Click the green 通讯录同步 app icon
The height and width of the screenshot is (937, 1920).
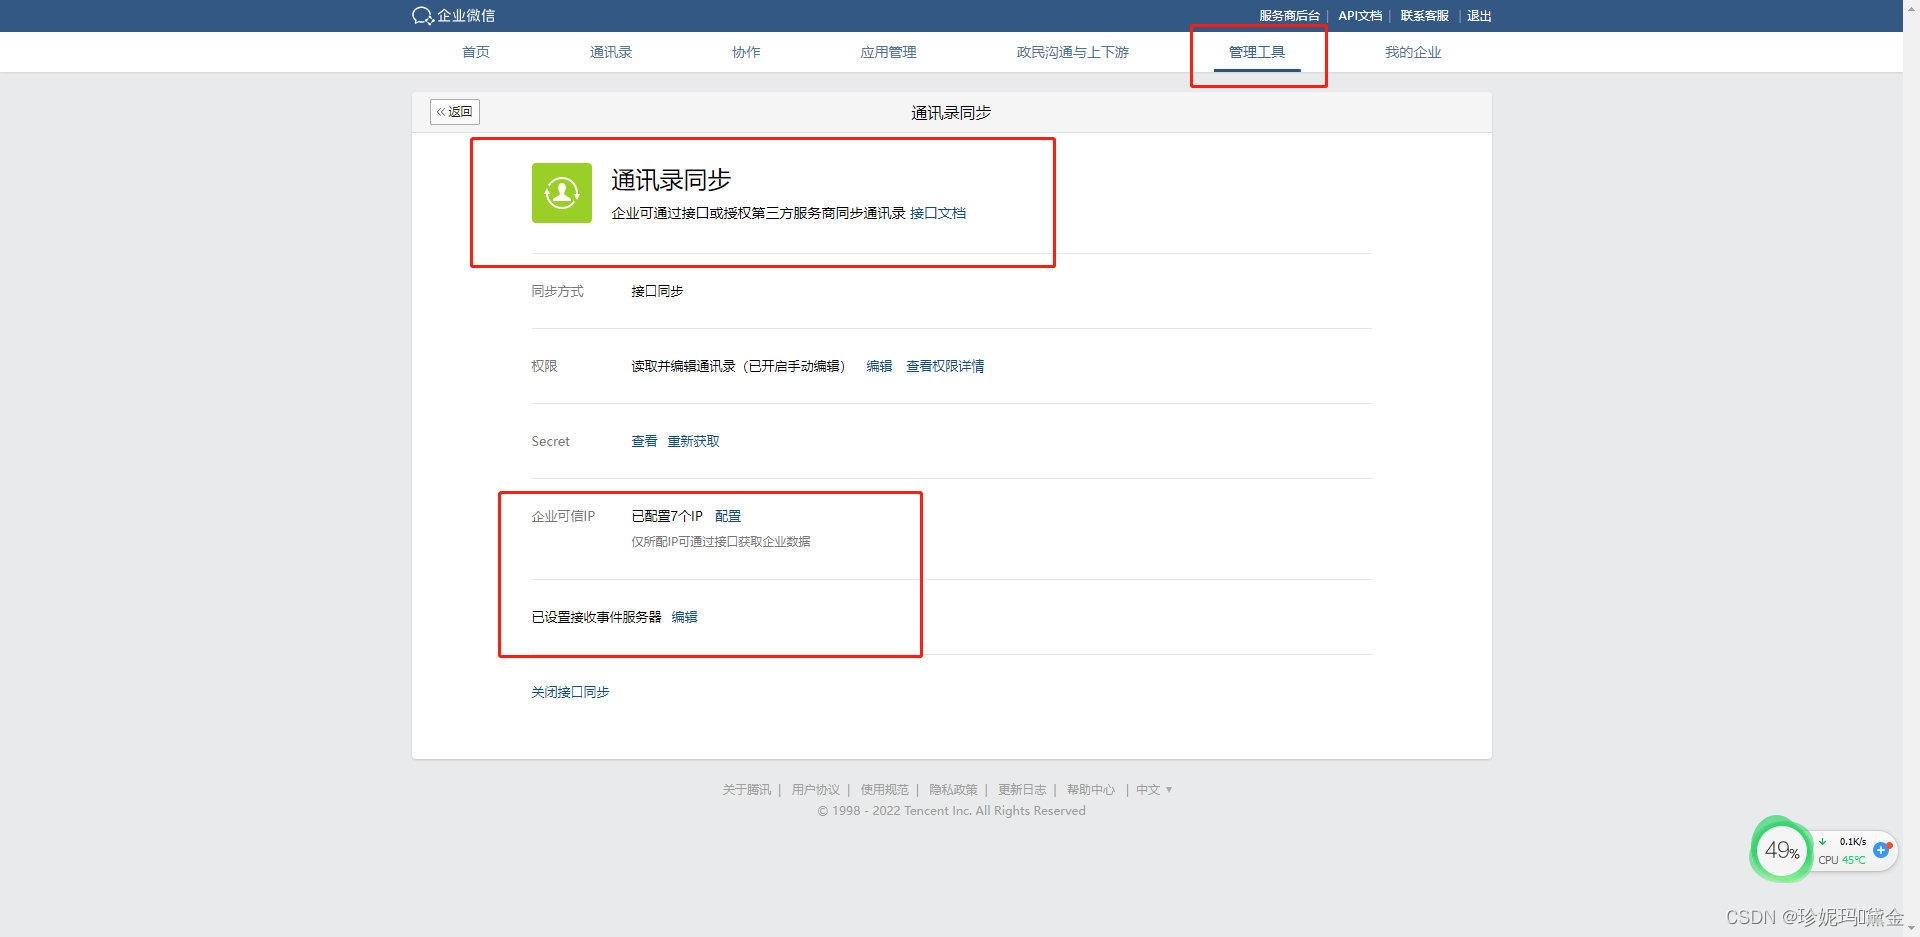click(x=561, y=193)
